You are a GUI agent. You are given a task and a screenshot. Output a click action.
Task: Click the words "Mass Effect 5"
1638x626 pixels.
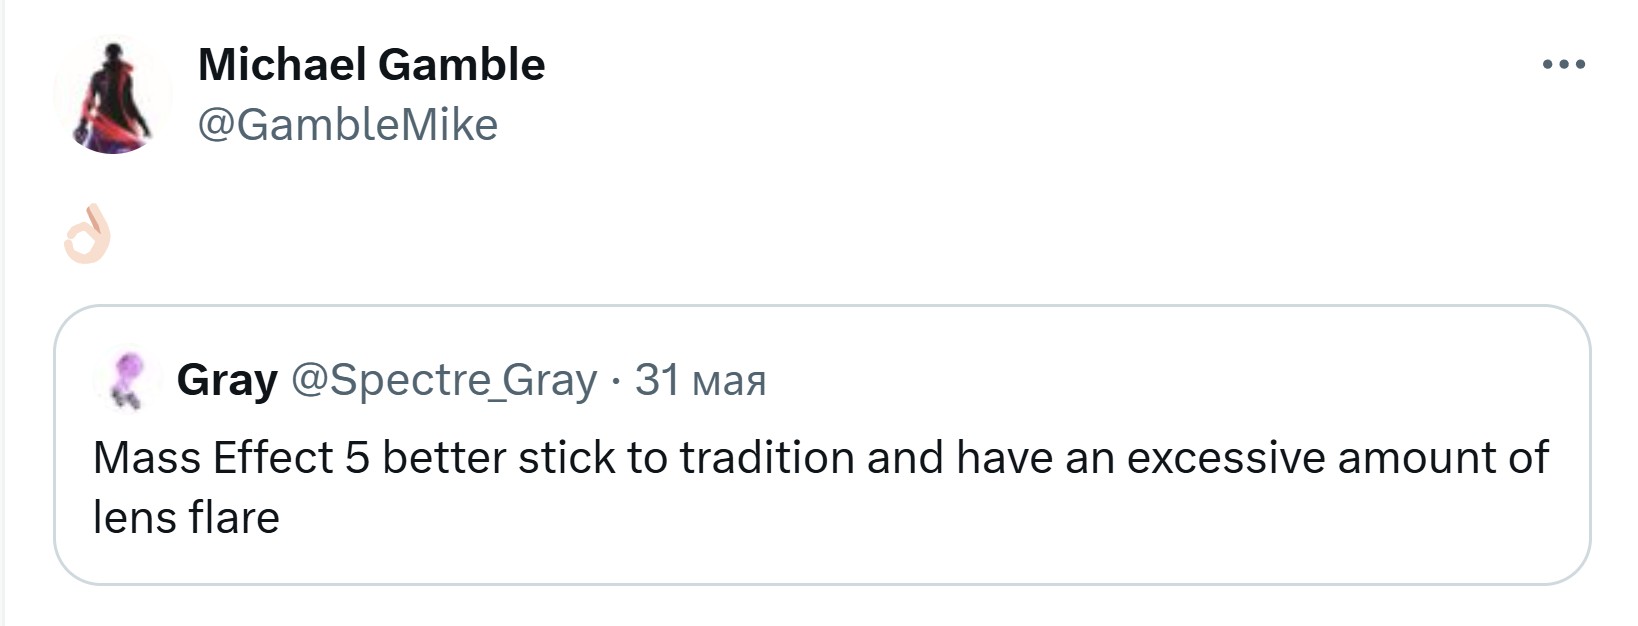tap(231, 458)
